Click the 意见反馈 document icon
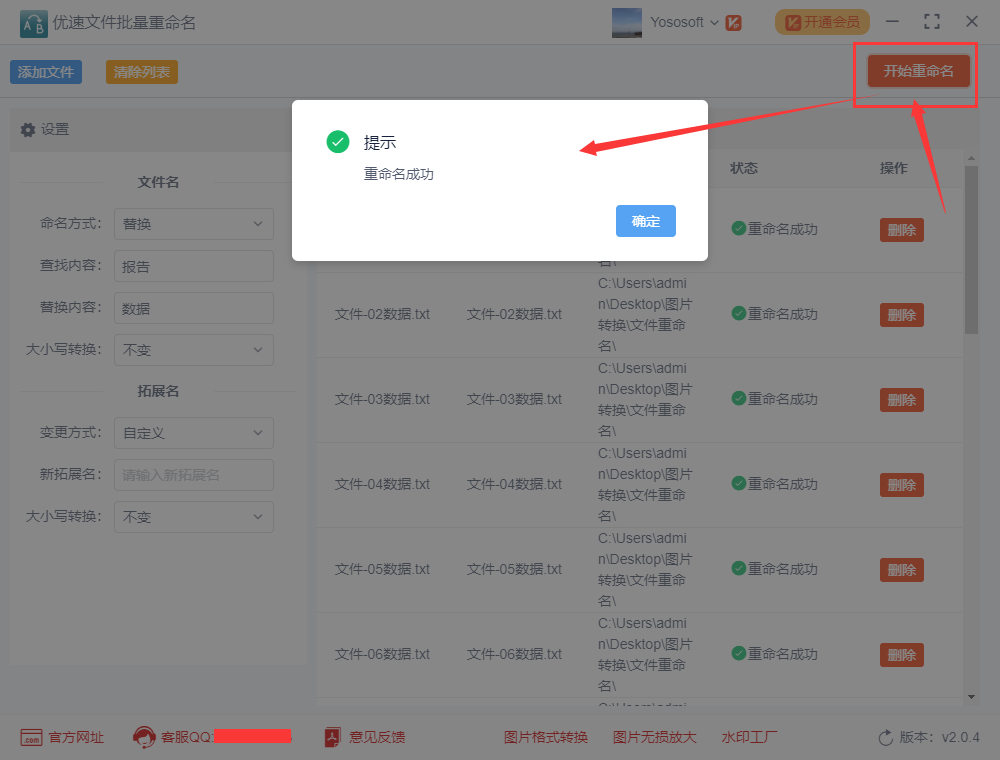Screen dimensions: 1000x760 [332, 738]
